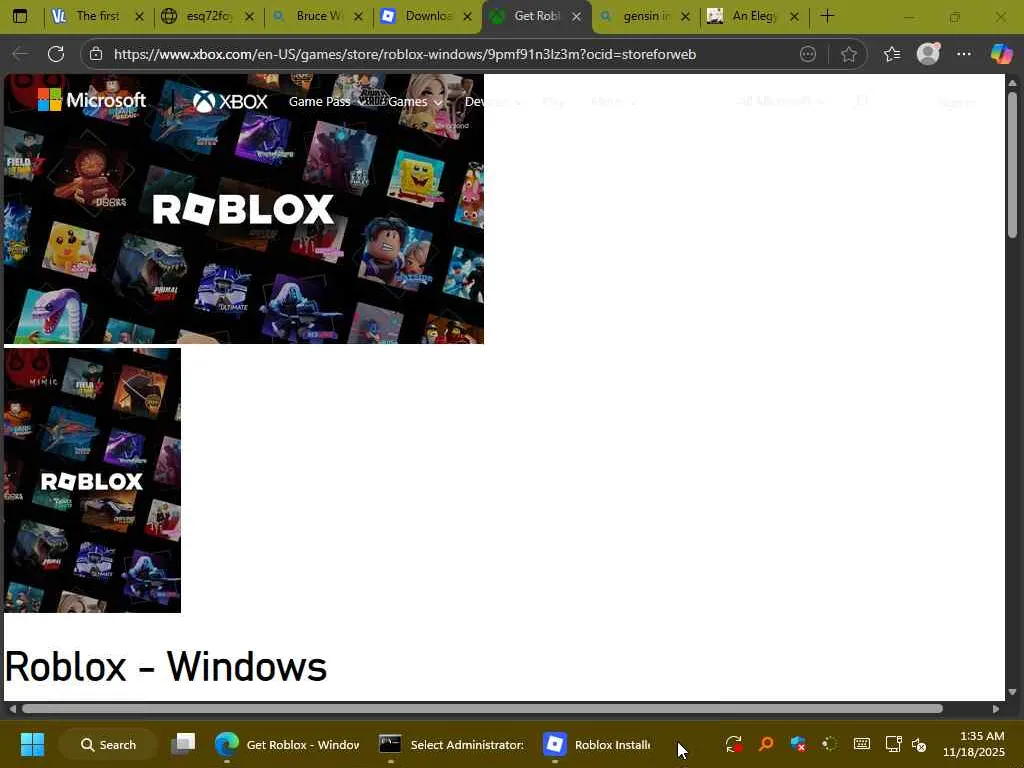Close the An Elegy tab
Image resolution: width=1024 pixels, height=768 pixels.
coord(794,16)
